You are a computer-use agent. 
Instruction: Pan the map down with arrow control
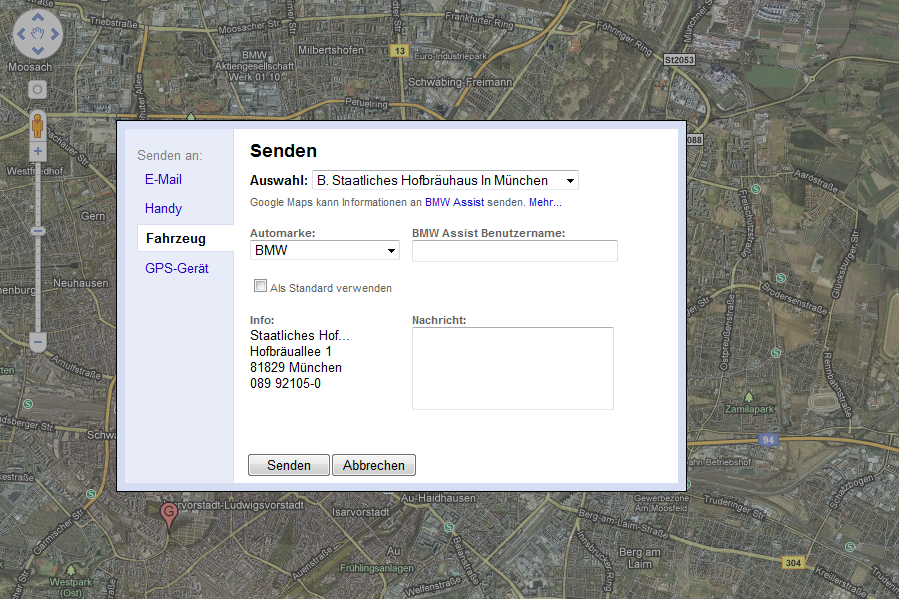[38, 50]
